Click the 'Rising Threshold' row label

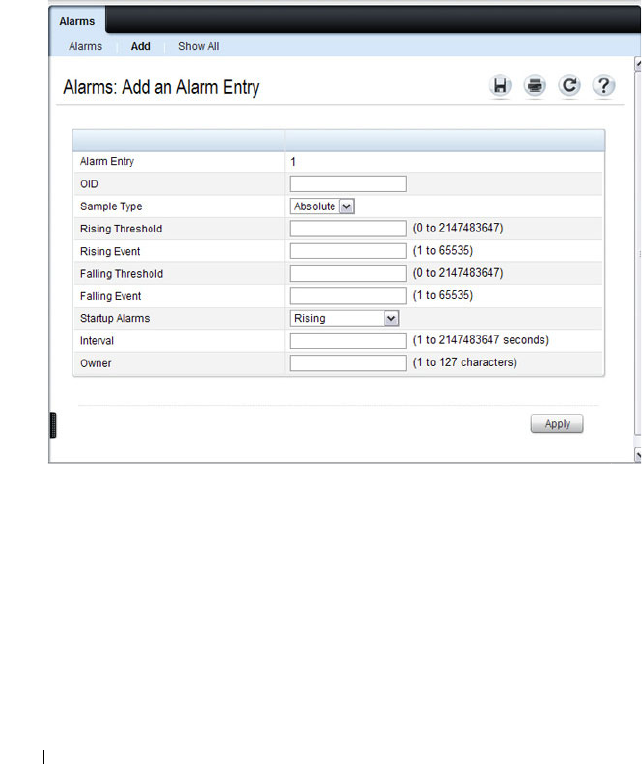pos(121,229)
